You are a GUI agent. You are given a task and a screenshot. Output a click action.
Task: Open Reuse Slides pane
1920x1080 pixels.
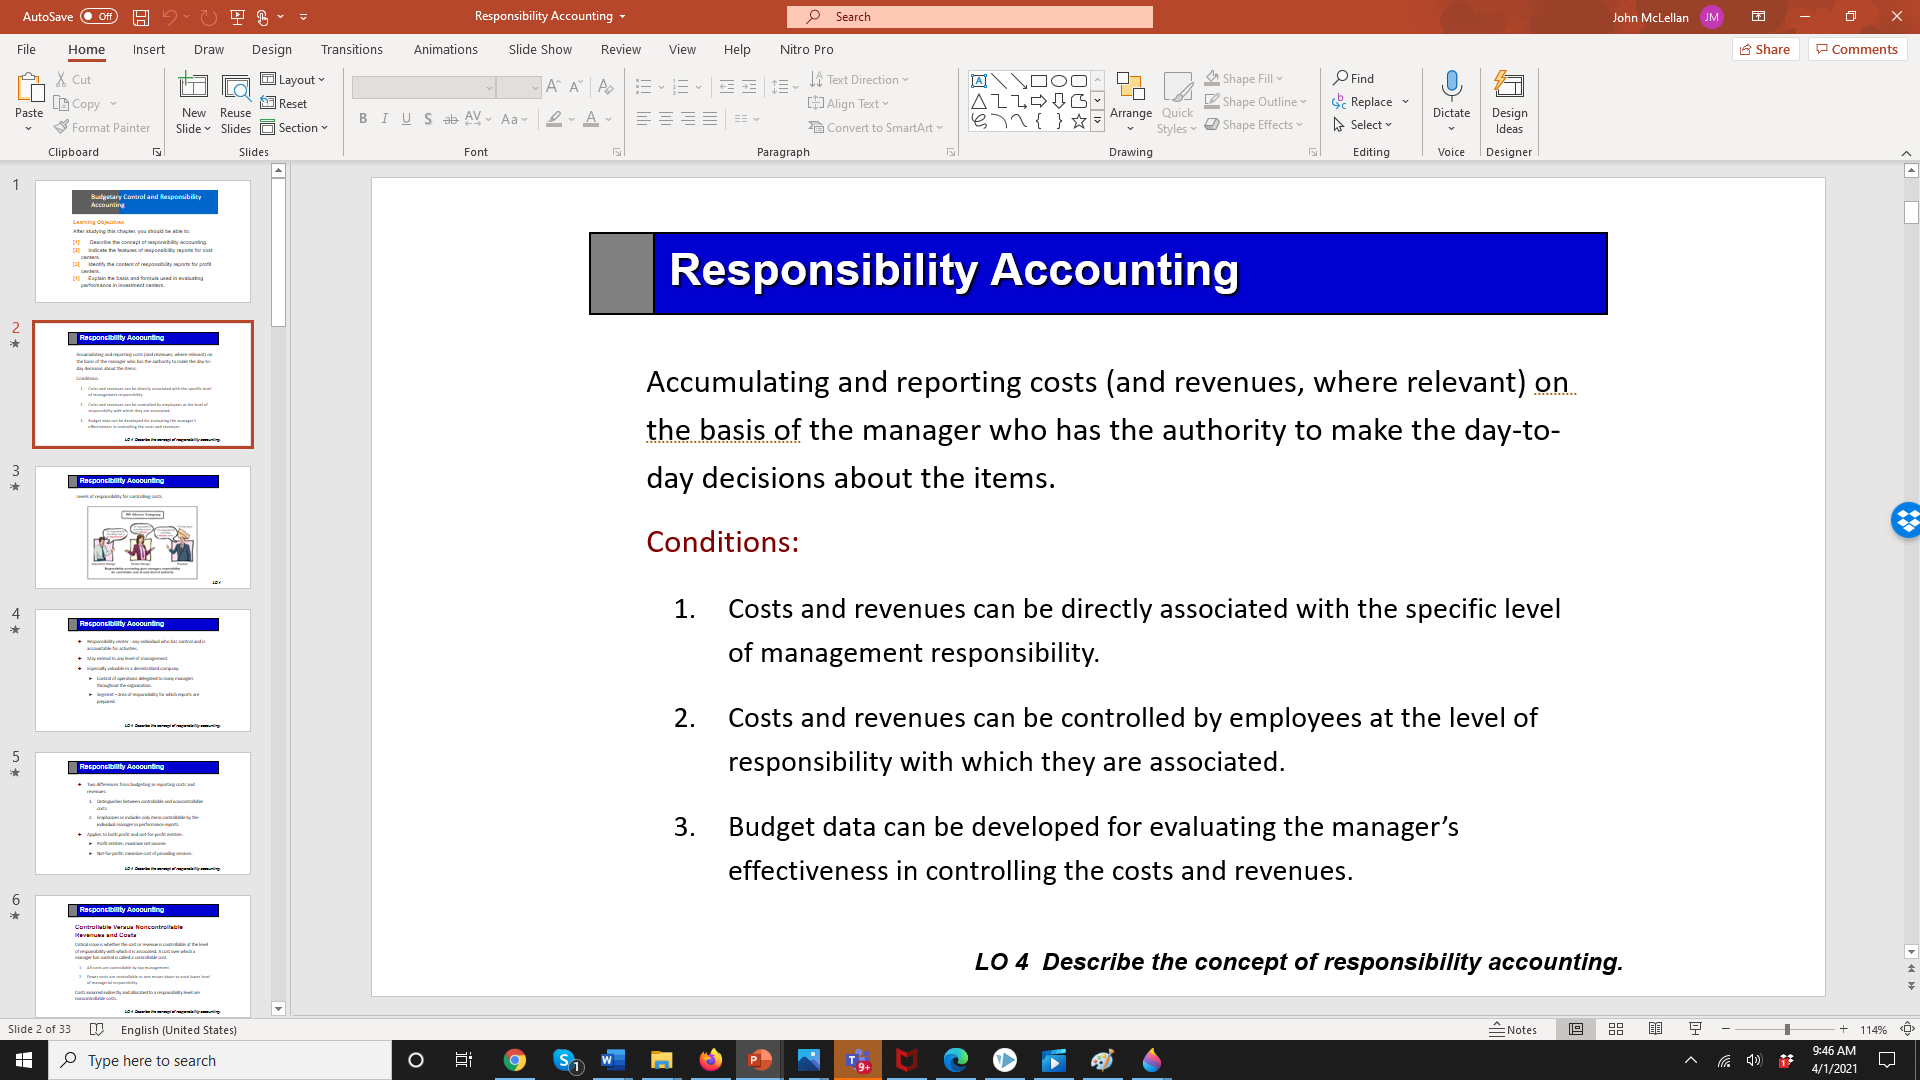coord(236,103)
